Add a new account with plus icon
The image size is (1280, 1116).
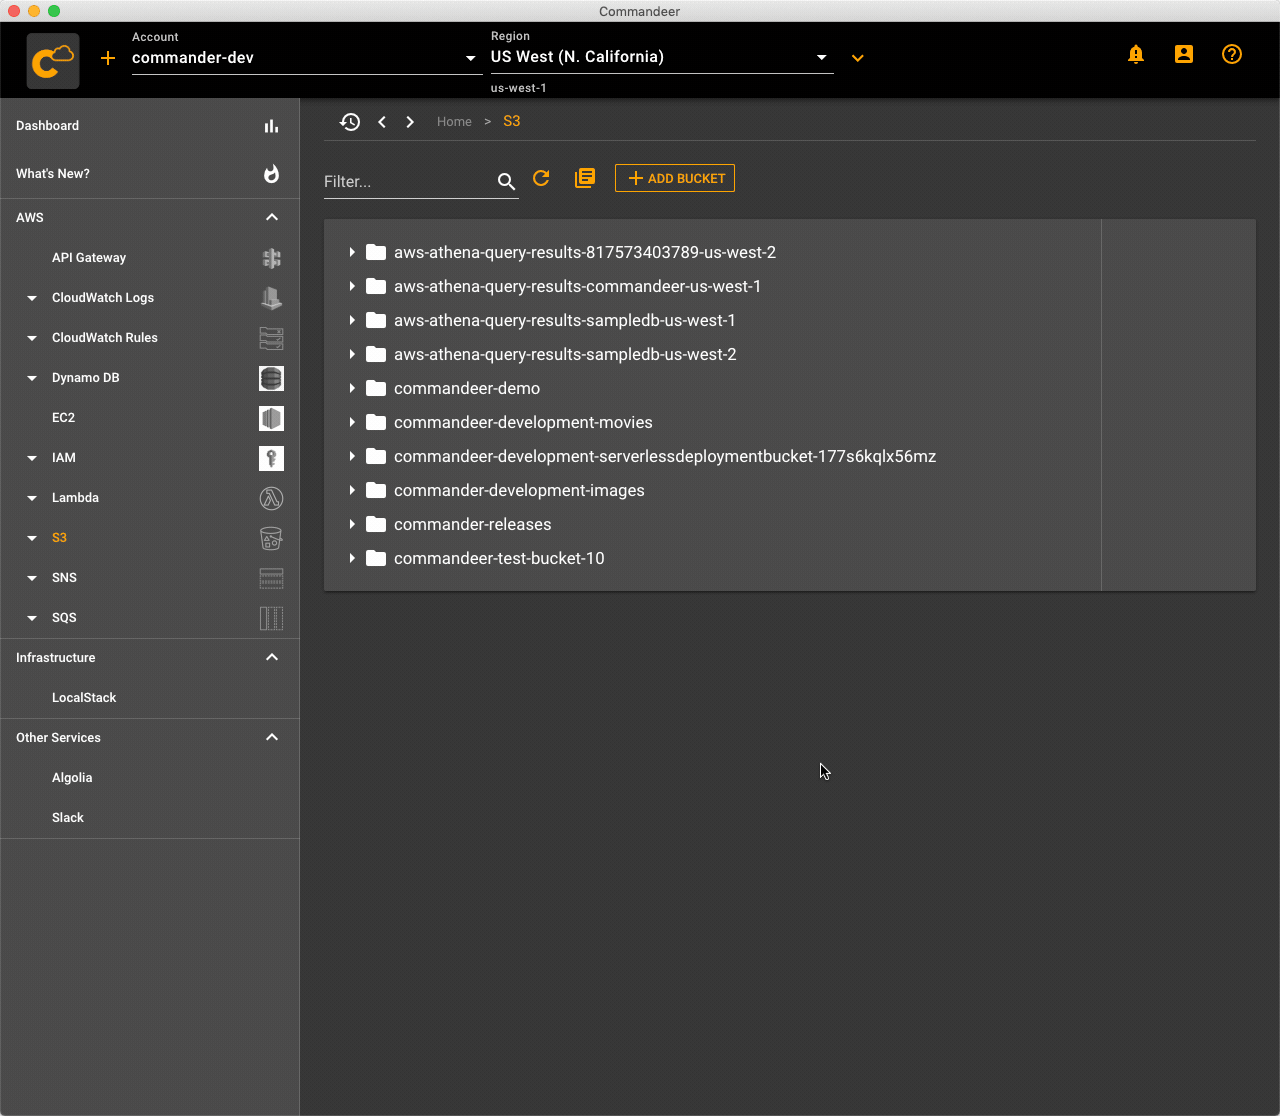coord(108,58)
